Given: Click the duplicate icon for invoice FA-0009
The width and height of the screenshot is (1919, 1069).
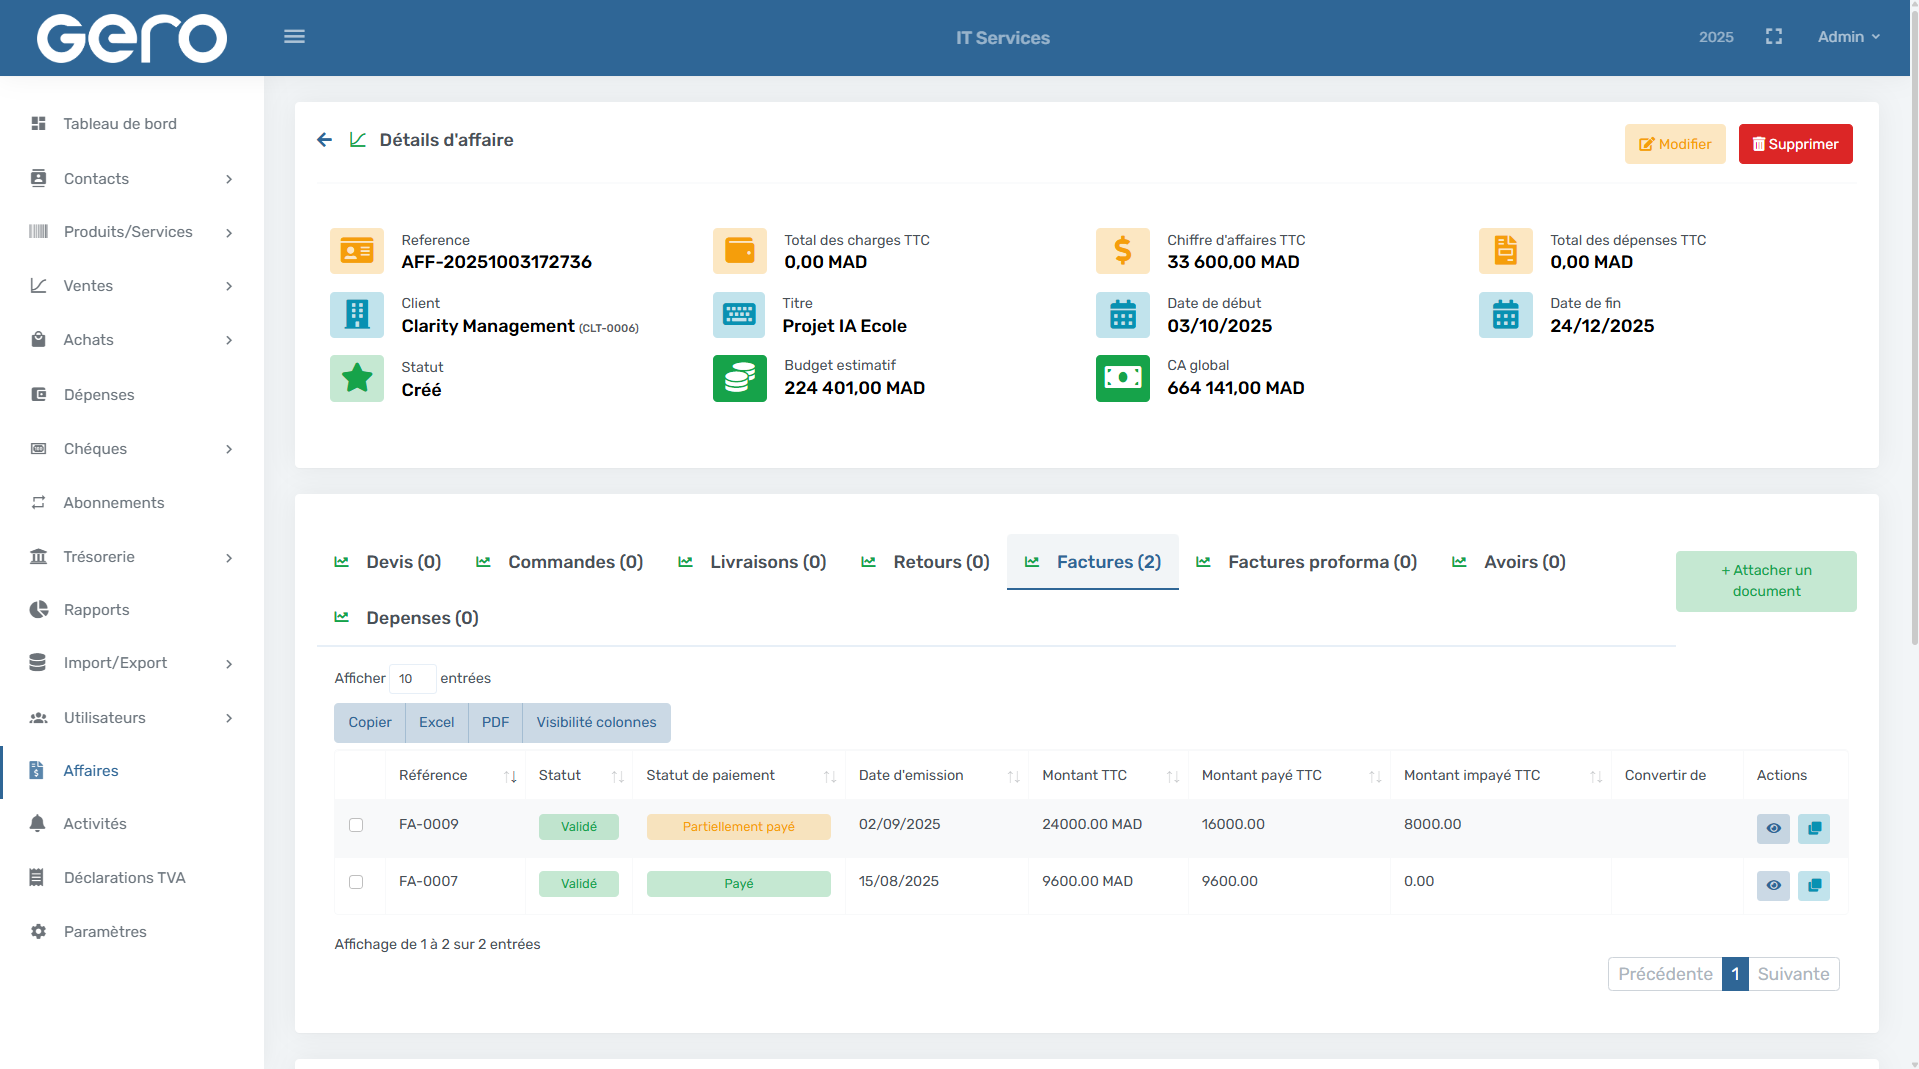Looking at the screenshot, I should click(x=1813, y=828).
